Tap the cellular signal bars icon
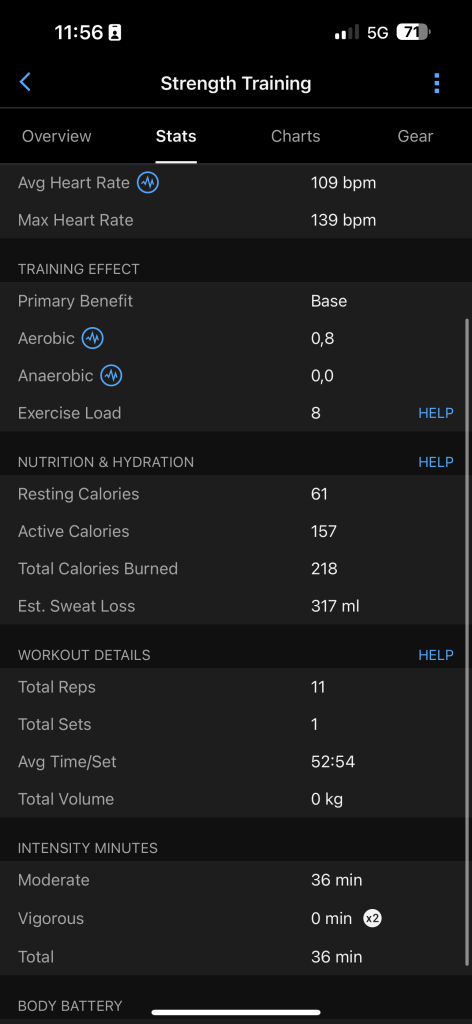This screenshot has width=472, height=1024. coord(347,33)
